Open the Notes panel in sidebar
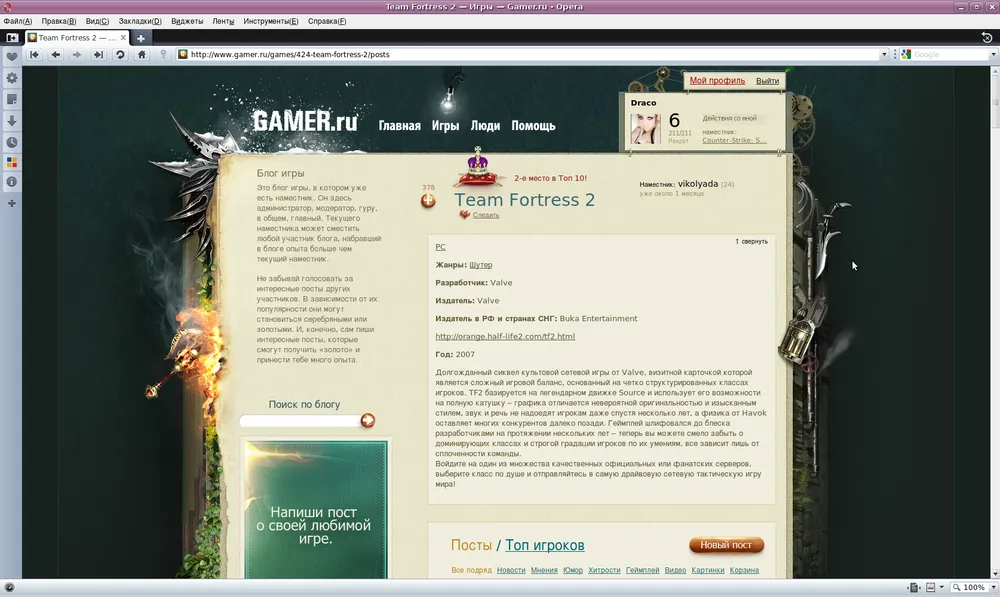Screen dimensions: 1000x597 coord(11,99)
